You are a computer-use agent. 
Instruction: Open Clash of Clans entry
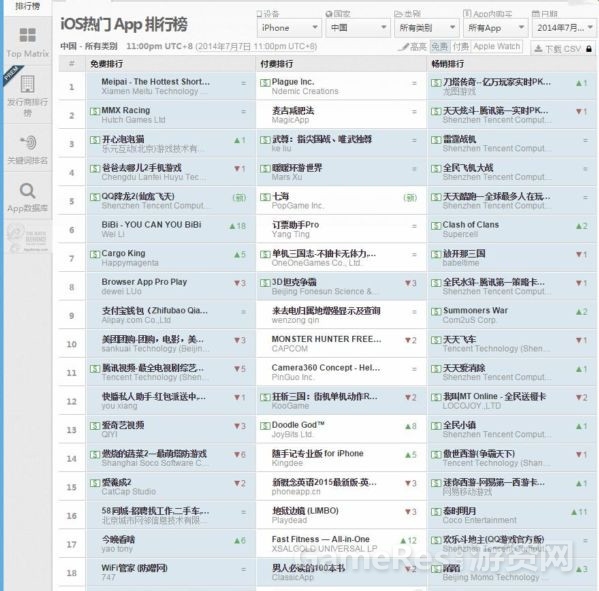tap(471, 225)
